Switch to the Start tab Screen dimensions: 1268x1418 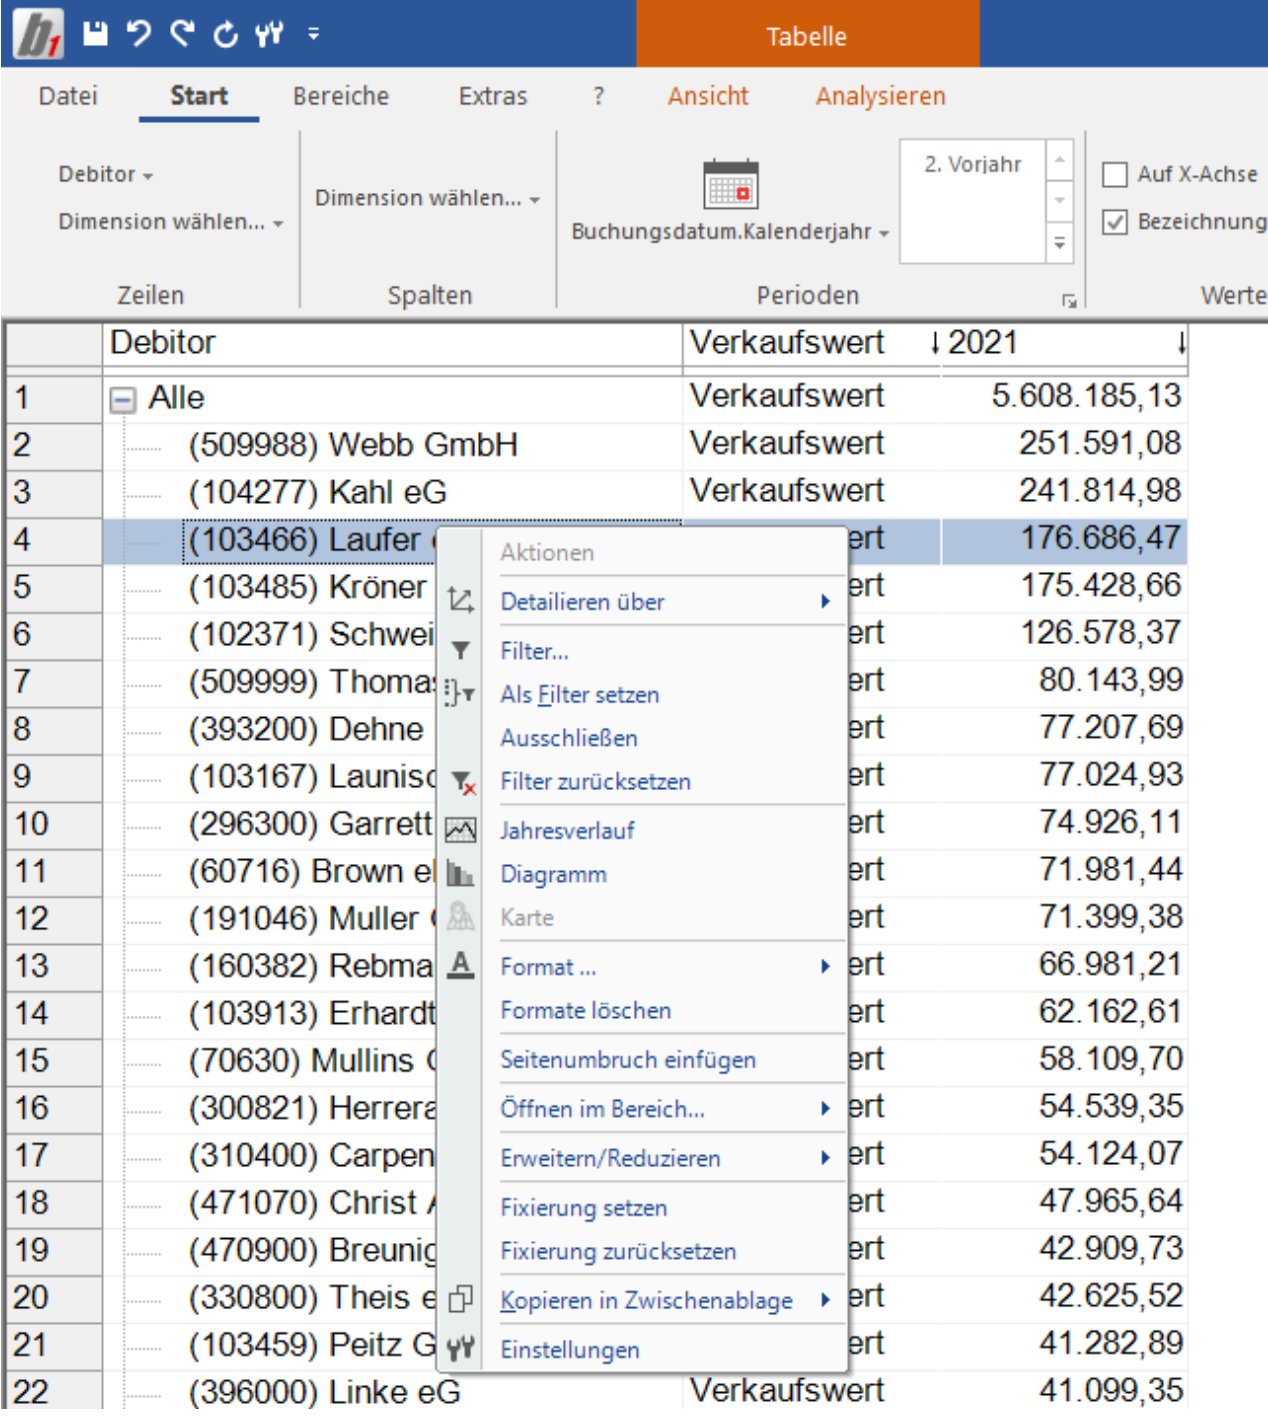(199, 96)
